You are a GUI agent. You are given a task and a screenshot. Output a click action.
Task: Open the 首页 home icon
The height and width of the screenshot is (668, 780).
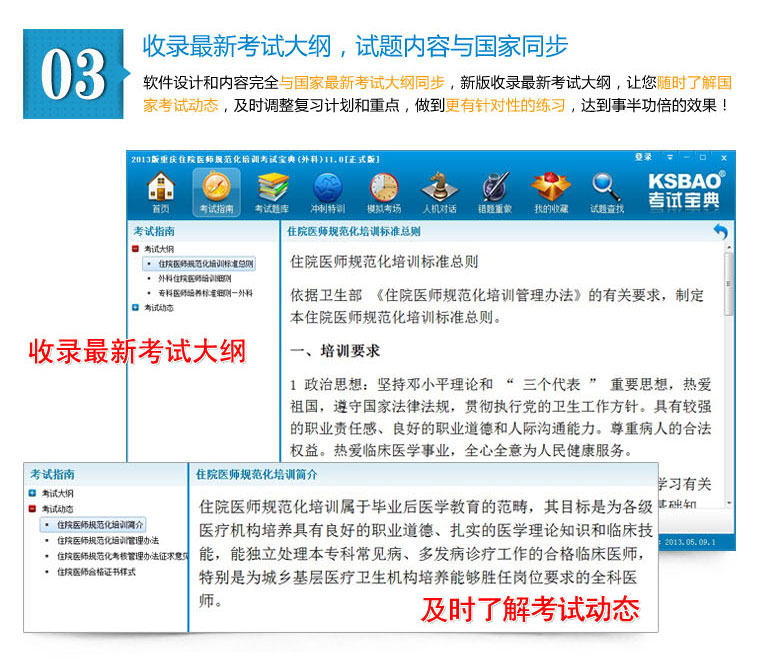coord(161,192)
